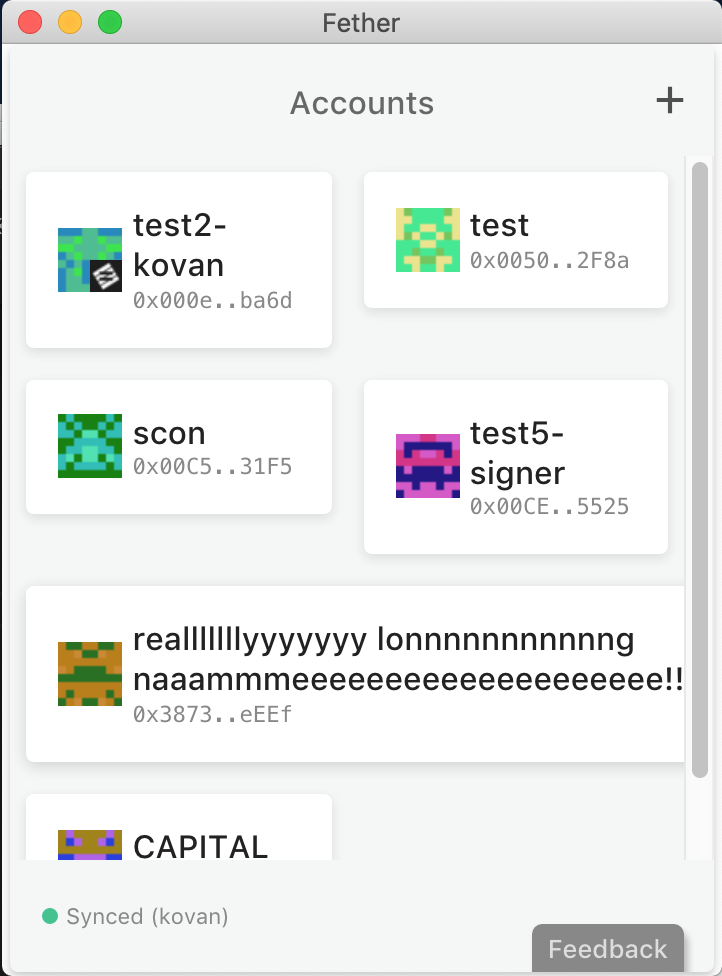Viewport: 722px width, 976px height.
Task: Click the green Synced status dot
Action: (x=50, y=916)
